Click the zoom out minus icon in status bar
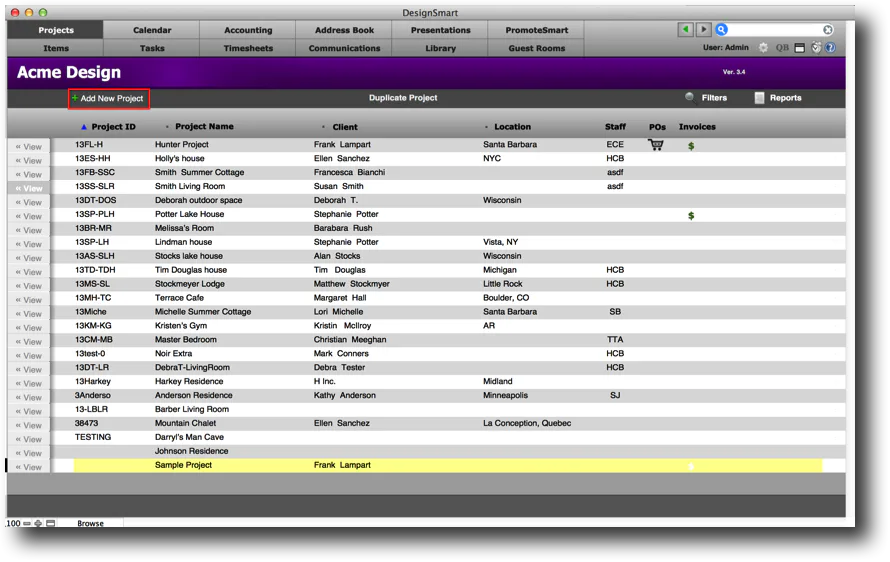 [27, 523]
